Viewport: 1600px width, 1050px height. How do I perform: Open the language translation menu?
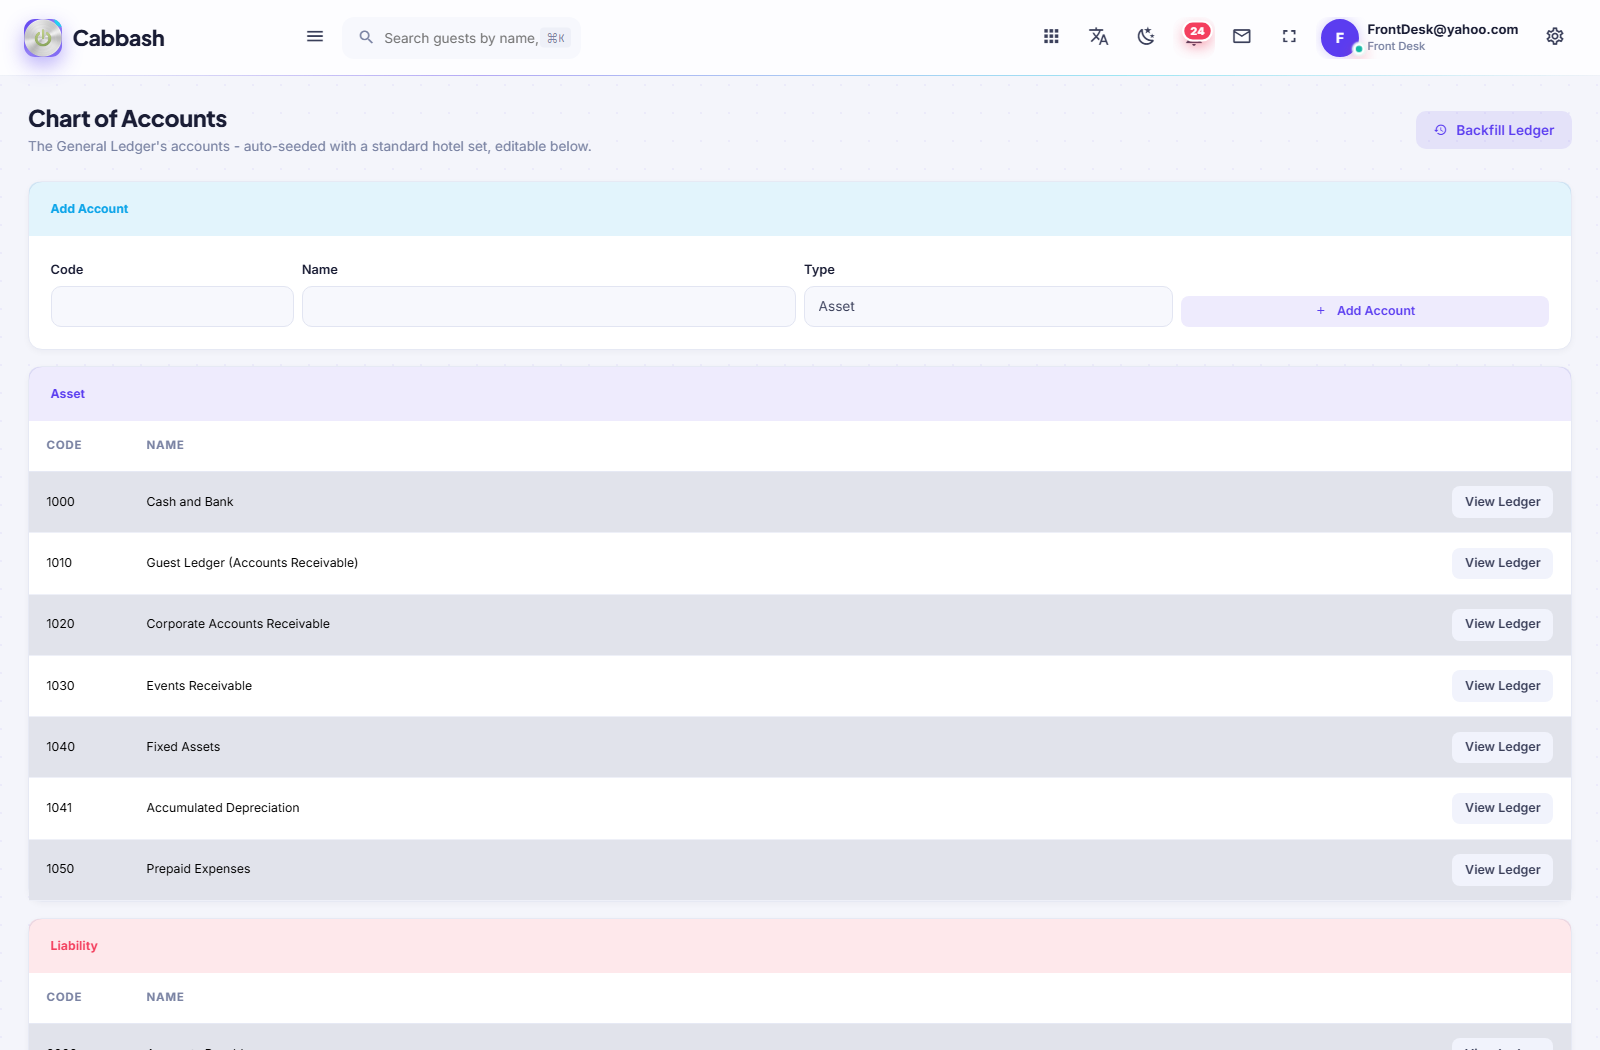(x=1098, y=37)
